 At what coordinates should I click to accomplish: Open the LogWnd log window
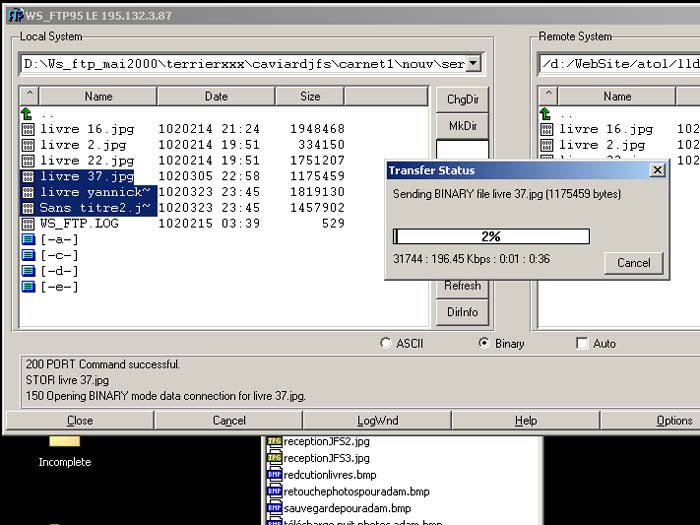pyautogui.click(x=377, y=421)
